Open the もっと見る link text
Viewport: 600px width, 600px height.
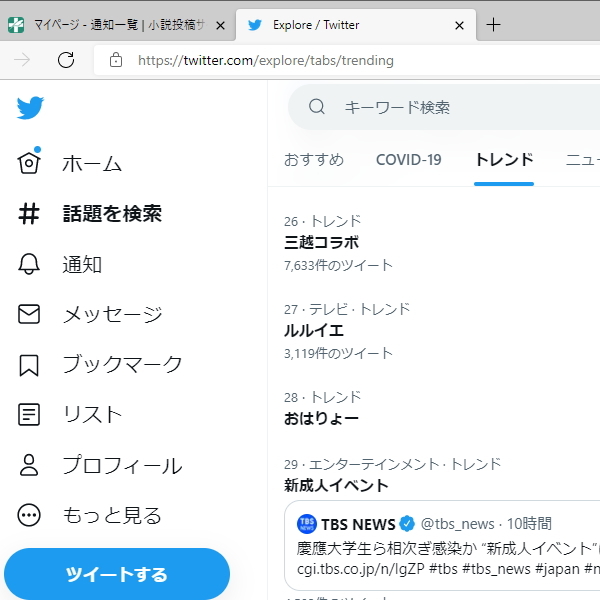tap(112, 515)
